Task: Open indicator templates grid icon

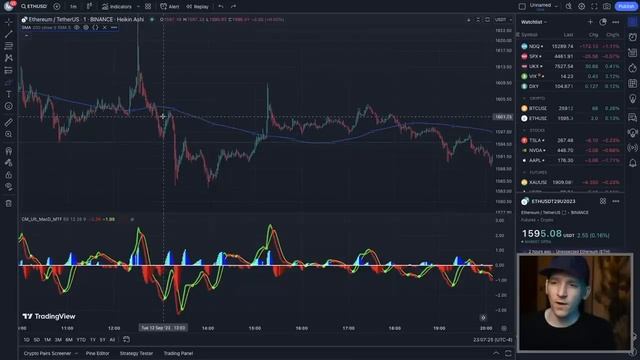Action: pos(148,7)
